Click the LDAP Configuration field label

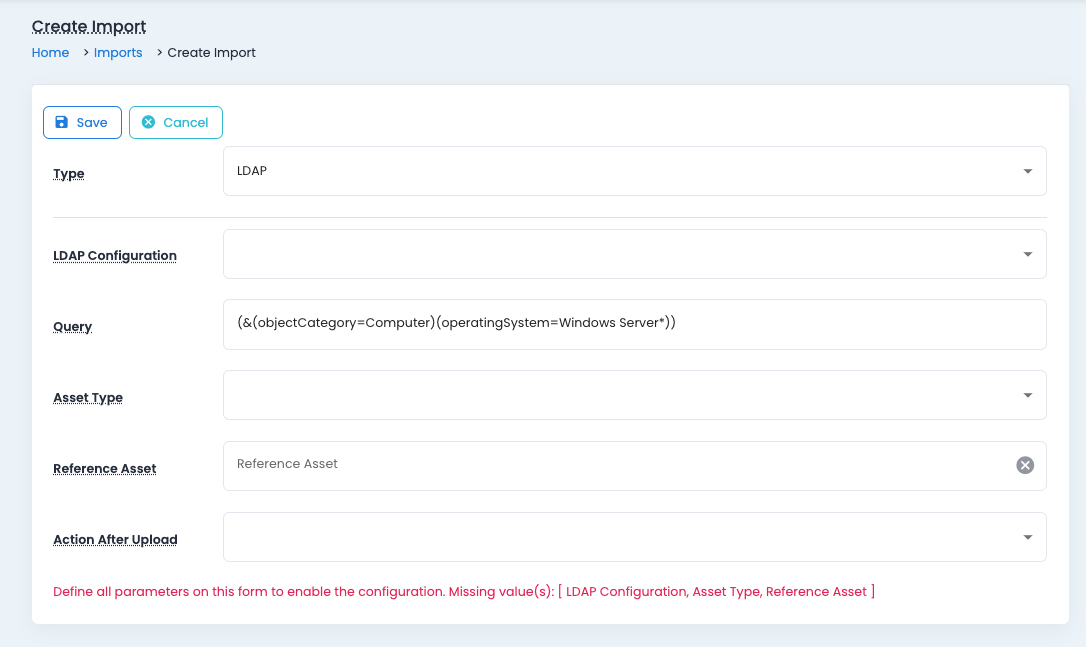coord(115,256)
